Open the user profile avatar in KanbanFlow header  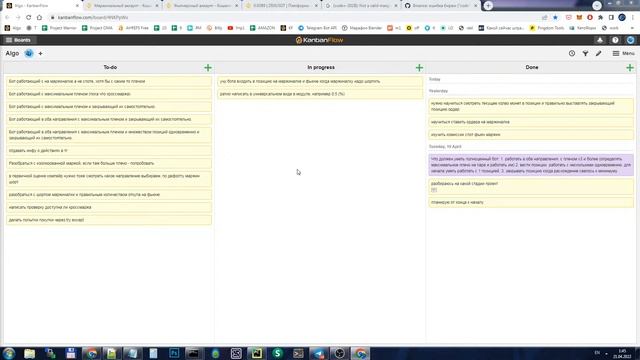click(631, 40)
